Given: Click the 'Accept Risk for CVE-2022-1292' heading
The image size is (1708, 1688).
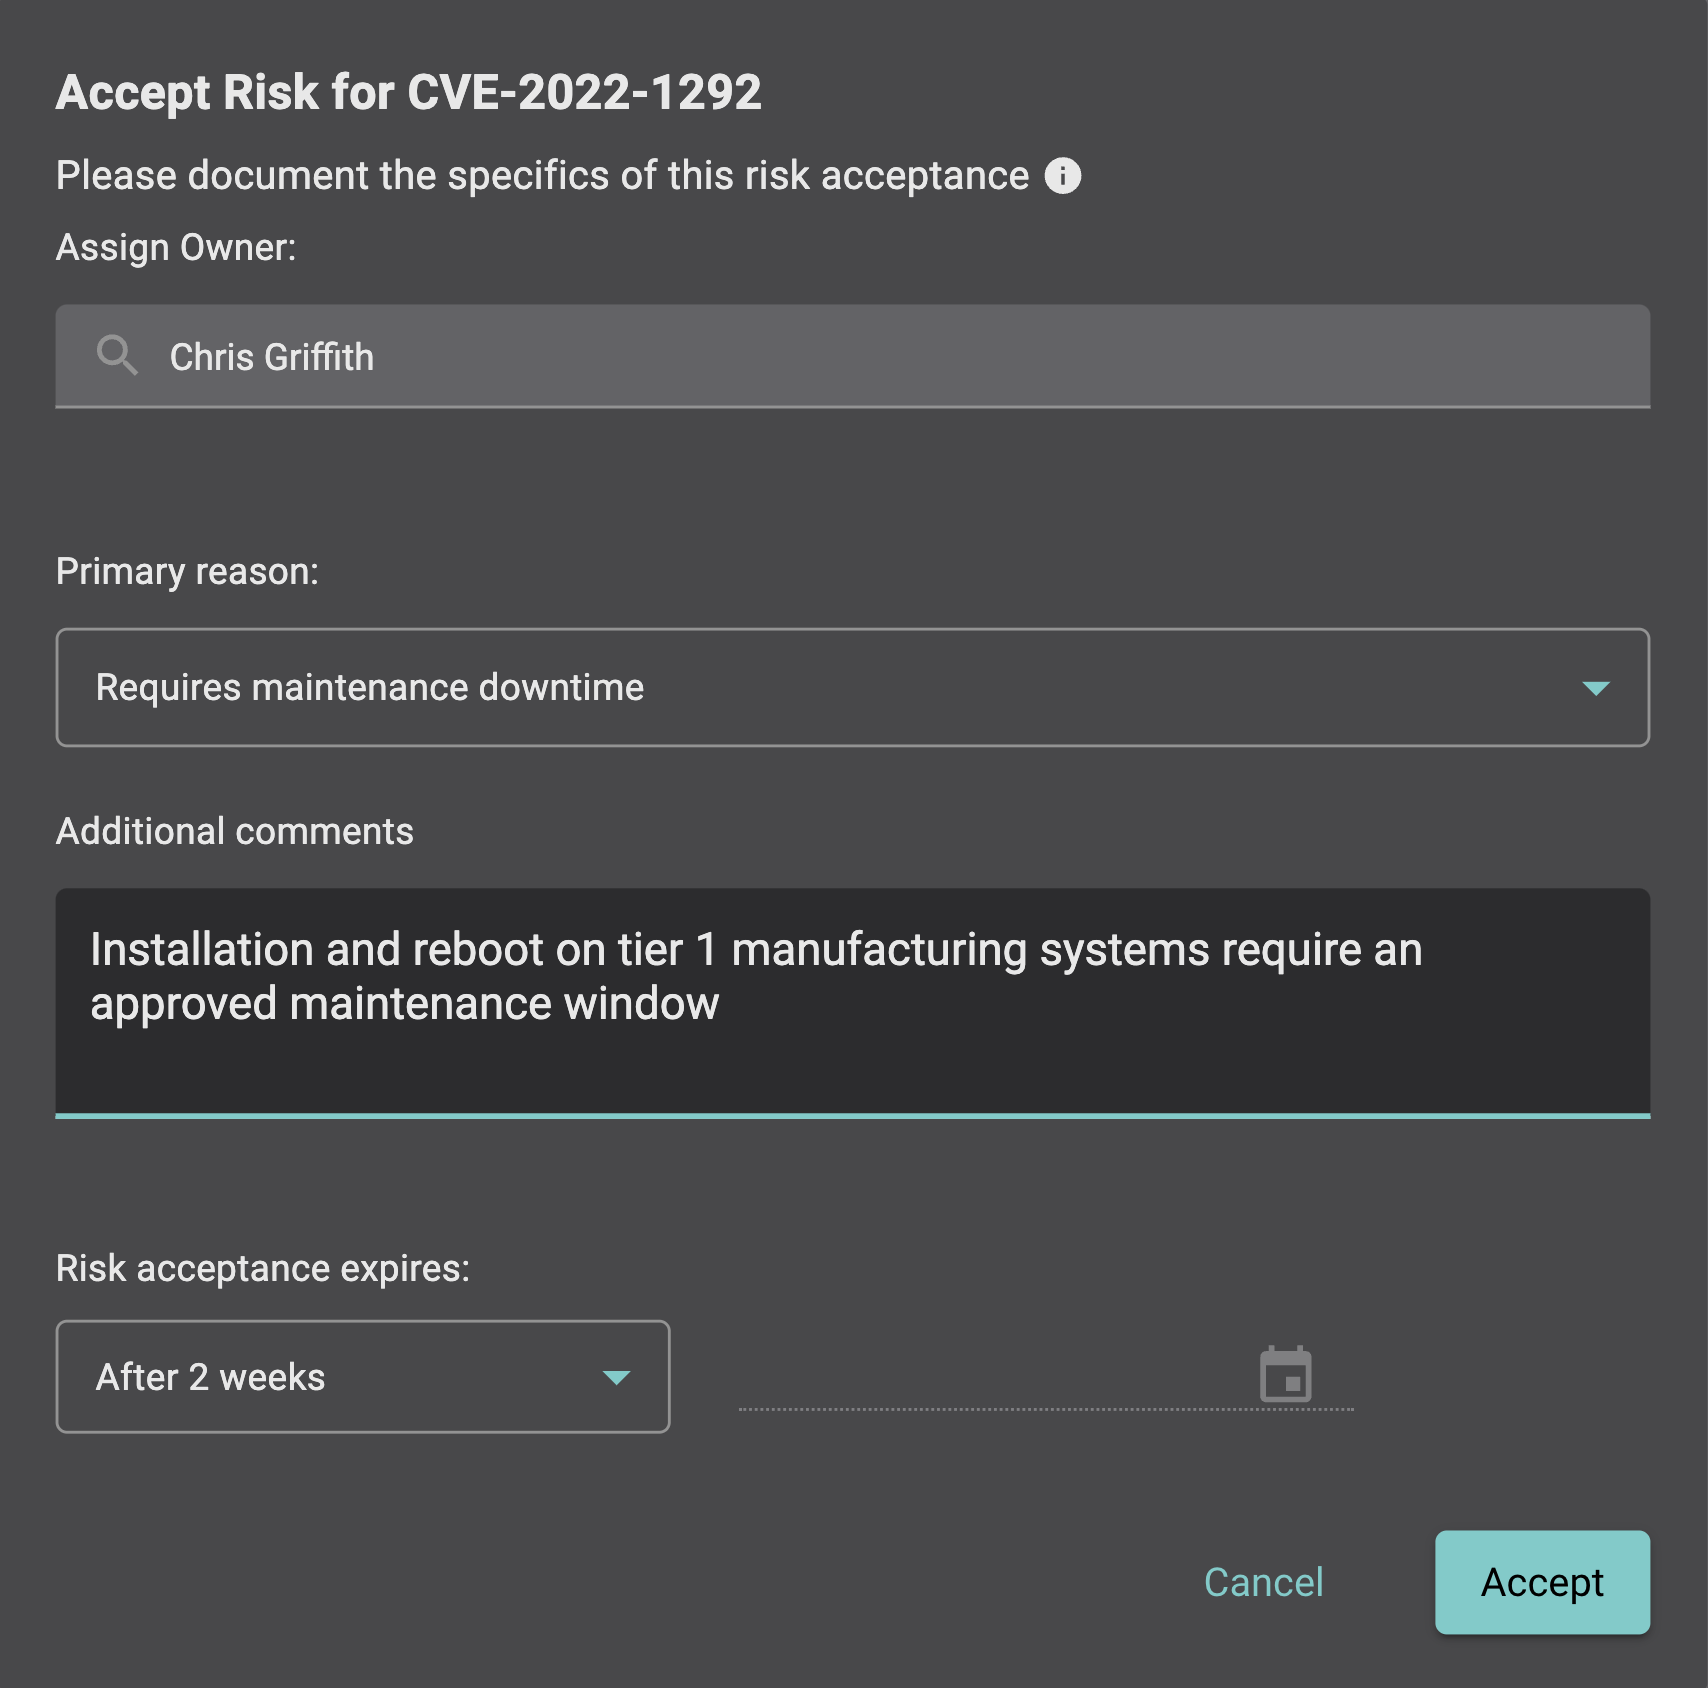Looking at the screenshot, I should point(408,93).
